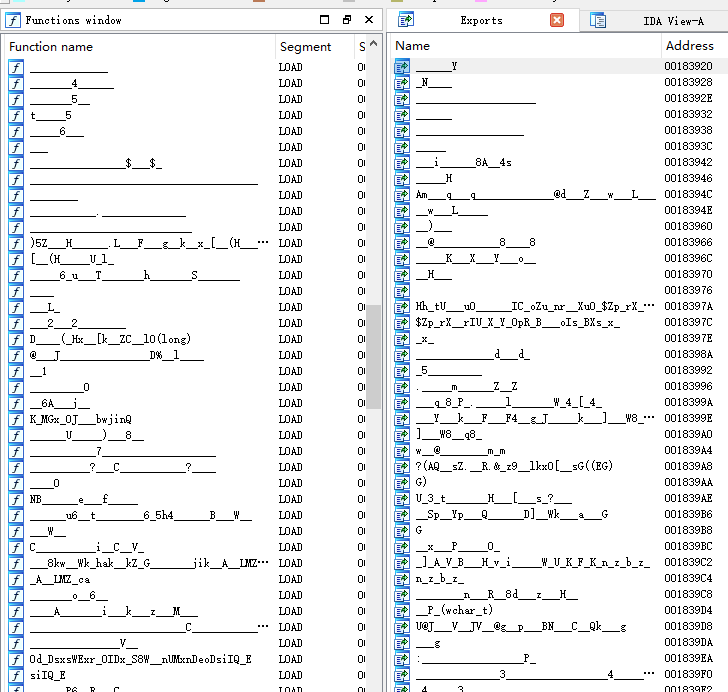The width and height of the screenshot is (728, 692).
Task: Close the Exports tab with red X
Action: point(557,20)
